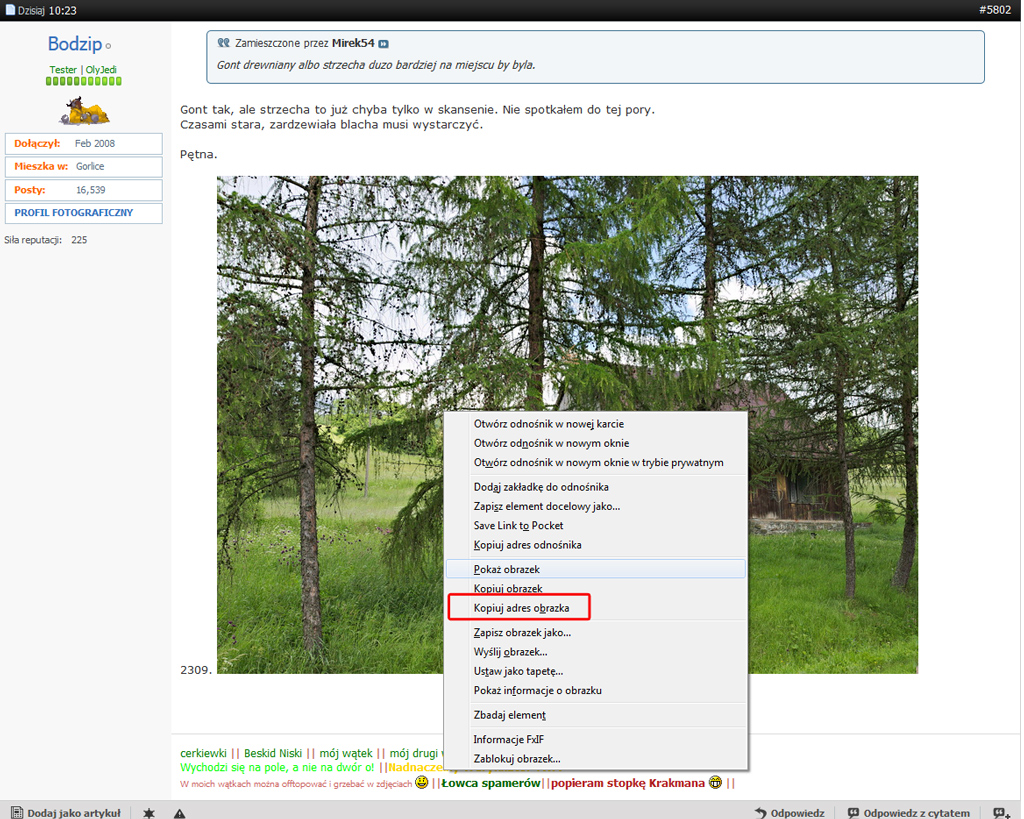Click the star reputation icon in post footer
Viewport: 1024px width, 819px height.
149,813
